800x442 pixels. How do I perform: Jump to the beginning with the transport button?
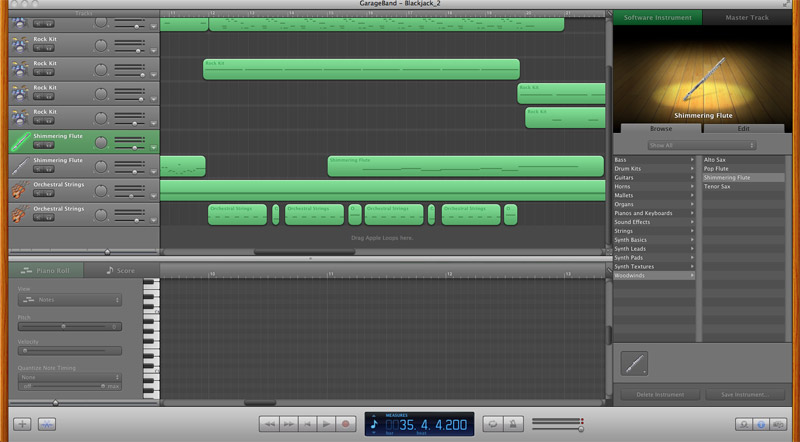308,424
